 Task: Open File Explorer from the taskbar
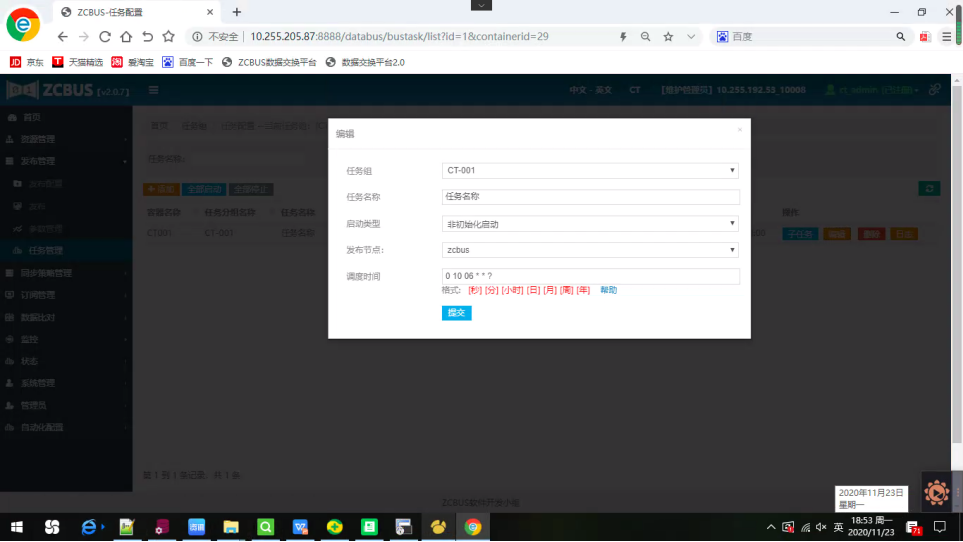(231, 527)
